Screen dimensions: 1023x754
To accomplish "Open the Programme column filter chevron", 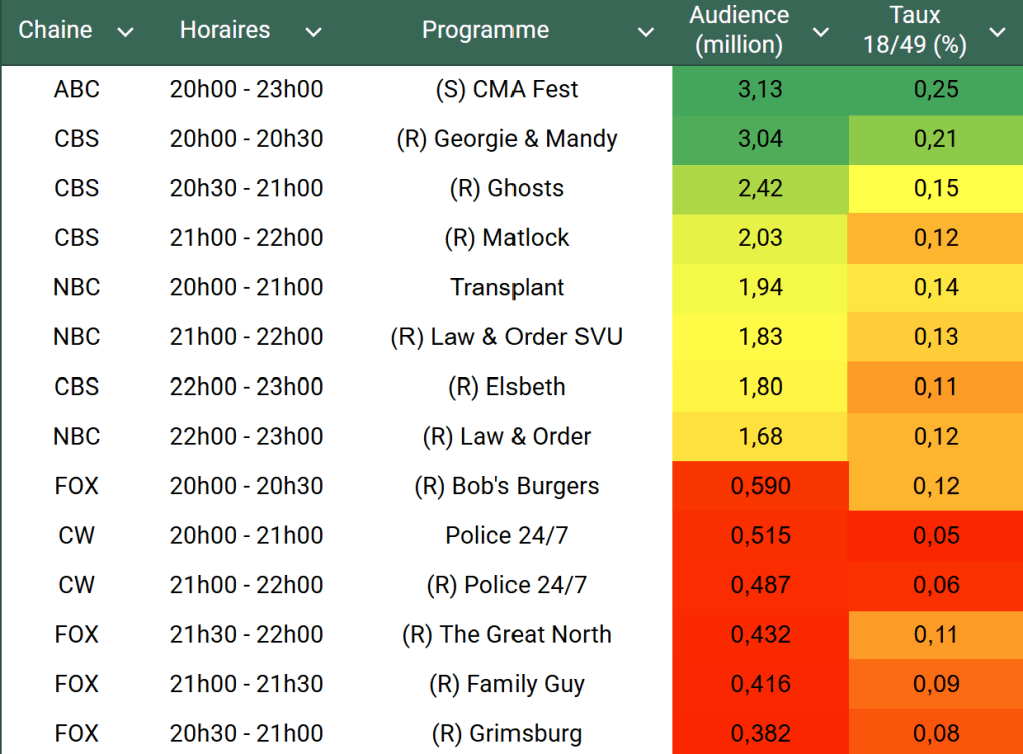I will point(646,32).
